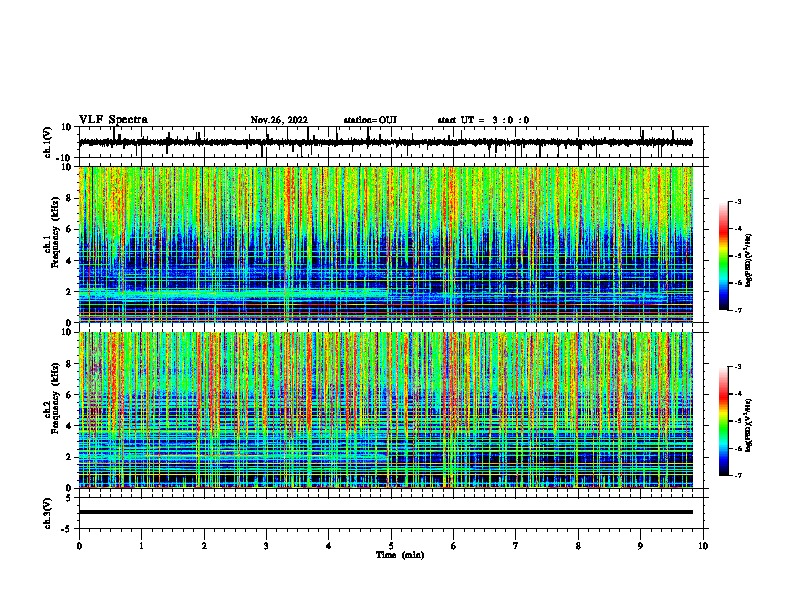Click tick label "8" on the Time axis
The image size is (792, 612).
coord(578,546)
